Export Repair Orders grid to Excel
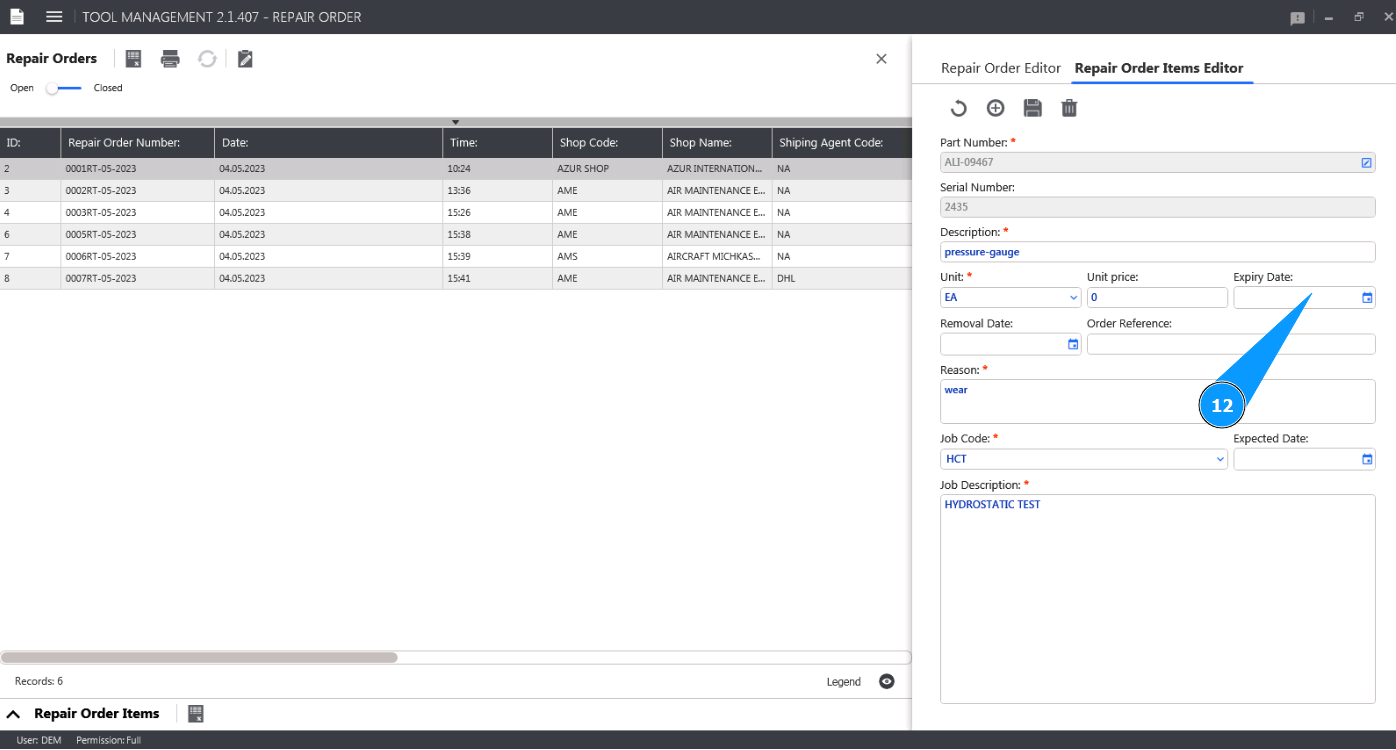 coord(134,59)
